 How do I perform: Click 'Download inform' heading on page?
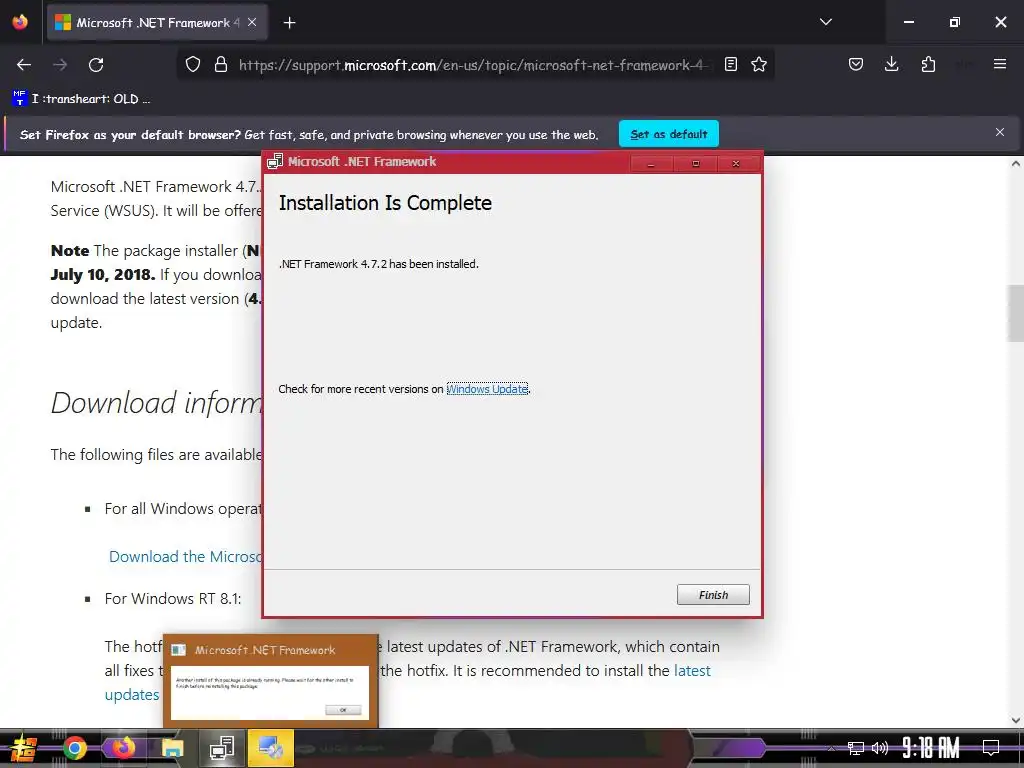tap(157, 402)
